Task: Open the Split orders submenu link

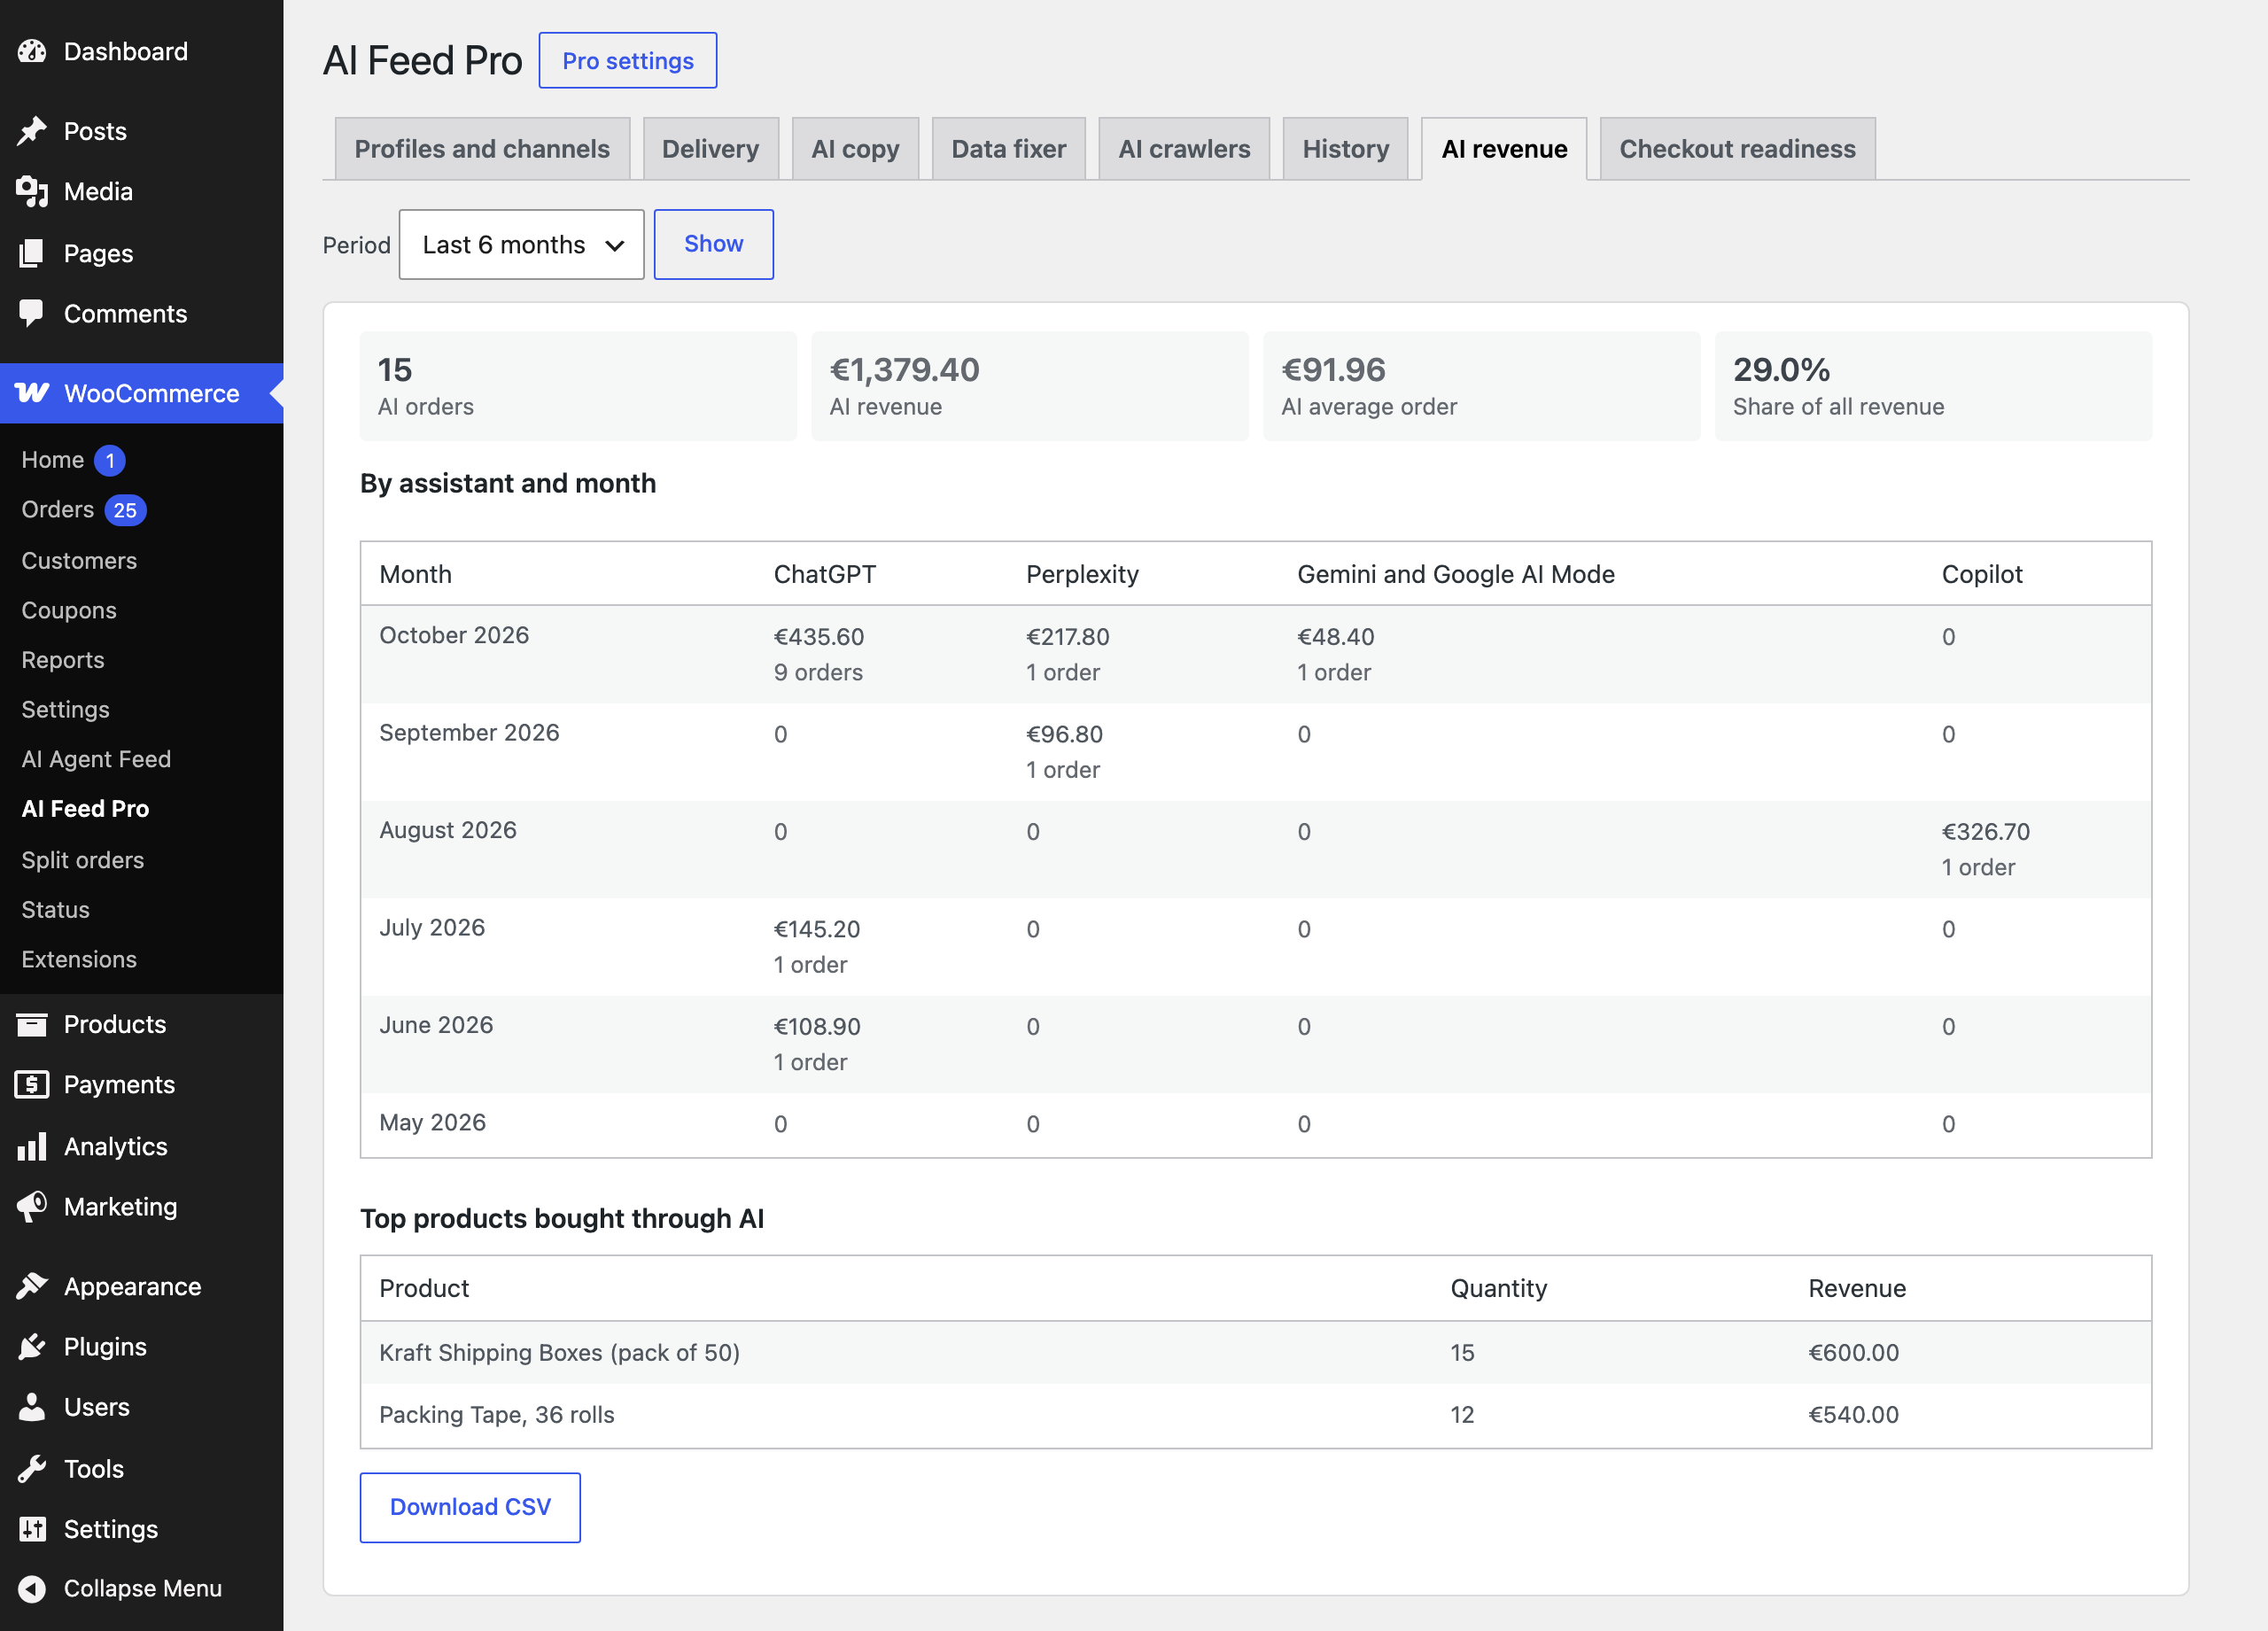Action: coord(83,860)
